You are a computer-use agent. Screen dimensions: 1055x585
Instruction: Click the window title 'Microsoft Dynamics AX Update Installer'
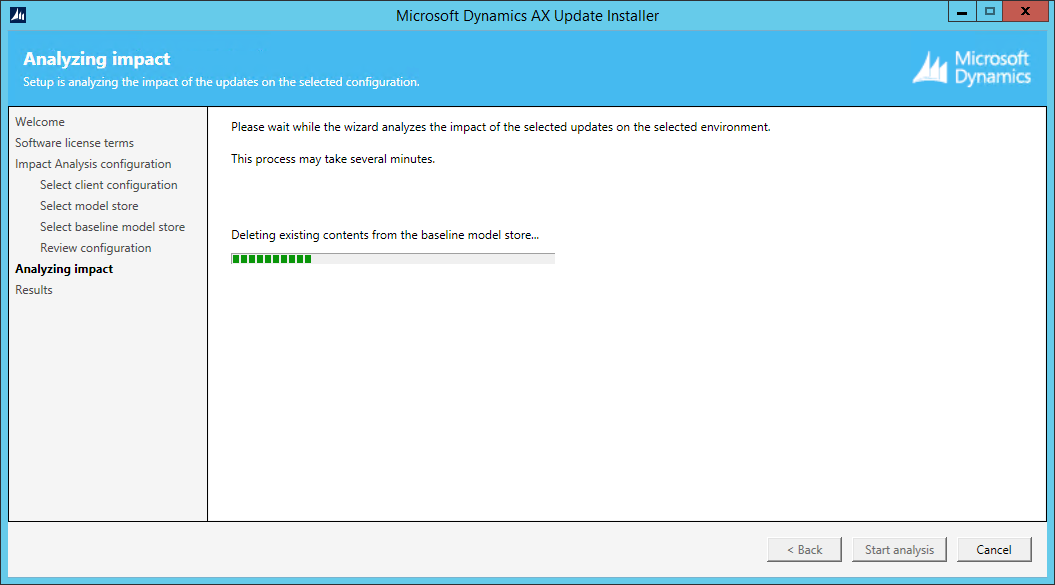click(x=528, y=15)
